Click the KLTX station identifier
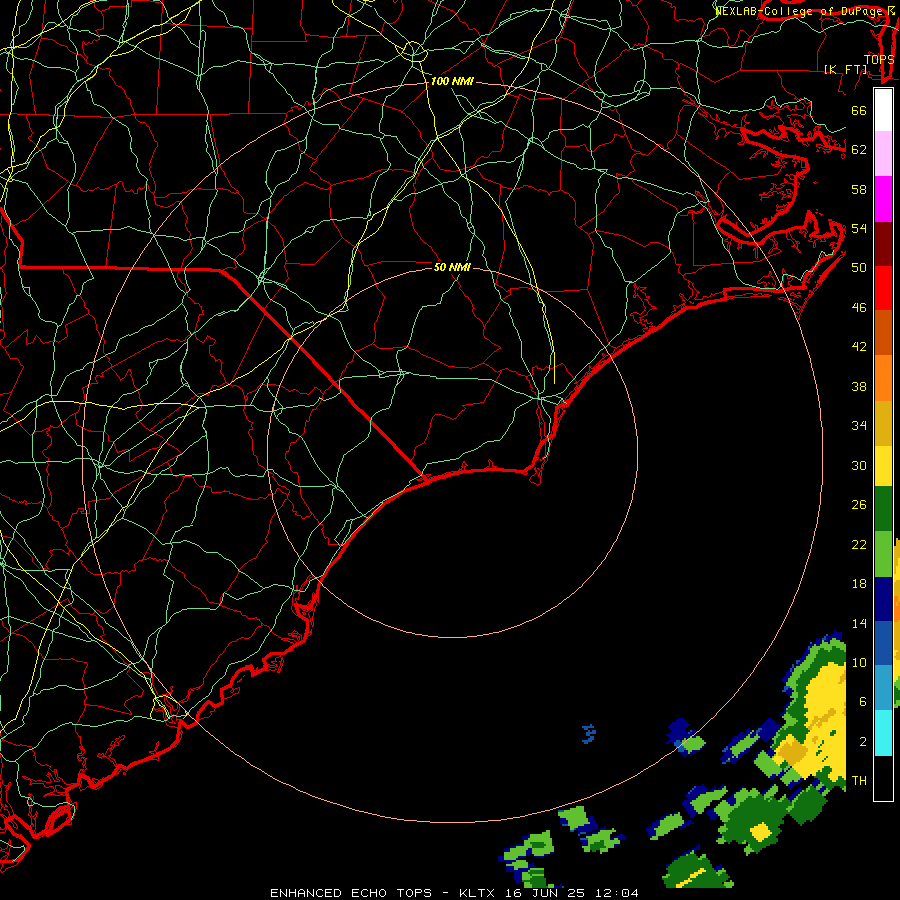Viewport: 900px width, 900px height. pyautogui.click(x=476, y=893)
